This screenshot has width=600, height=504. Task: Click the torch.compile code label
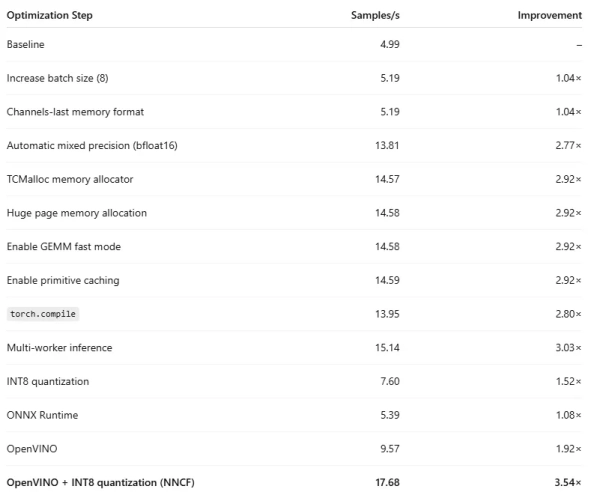42,314
